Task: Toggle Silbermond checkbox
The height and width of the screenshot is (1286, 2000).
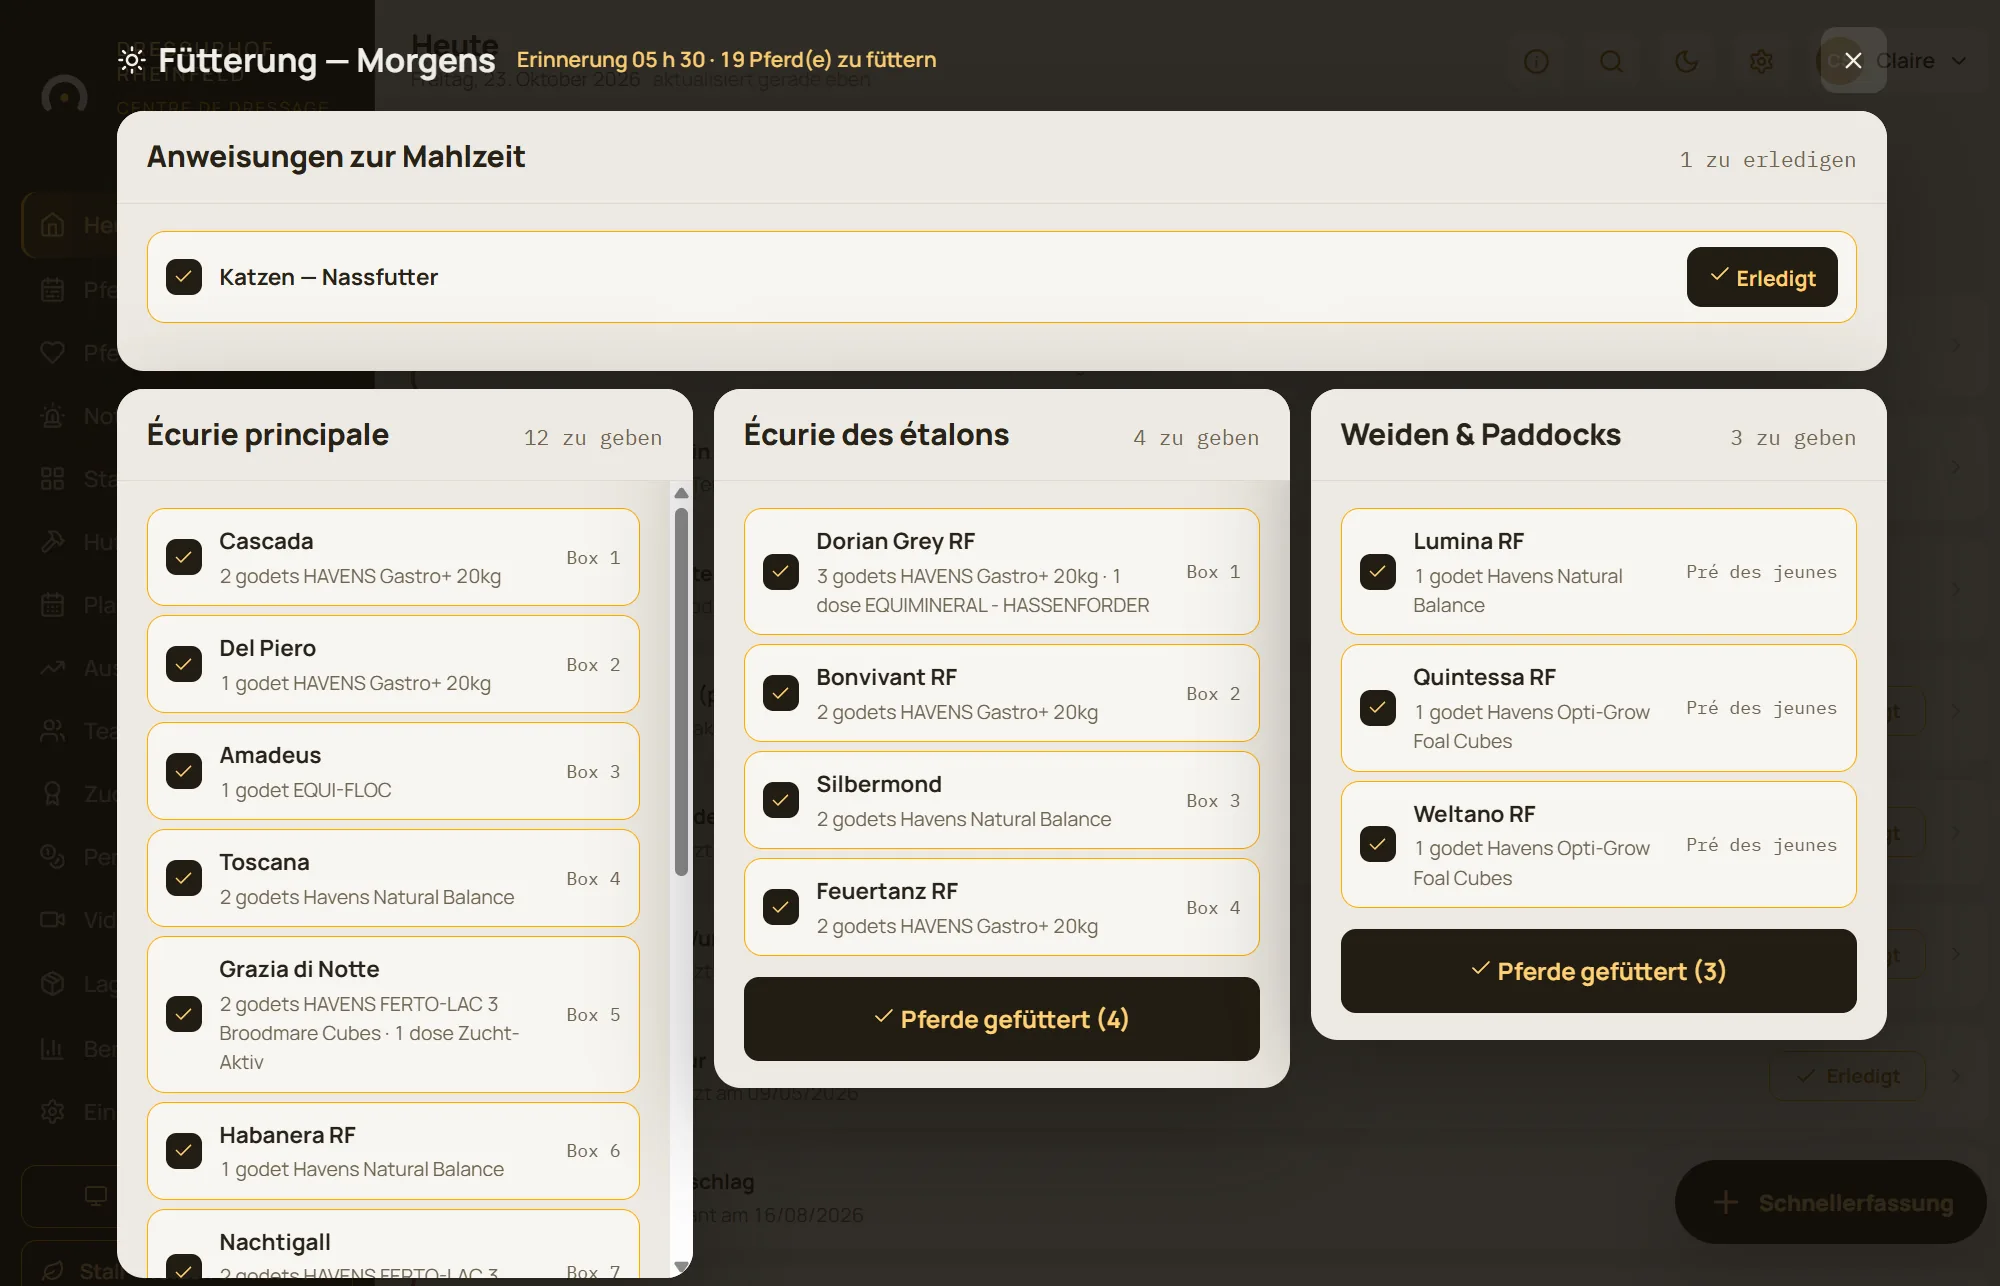Action: [x=781, y=800]
